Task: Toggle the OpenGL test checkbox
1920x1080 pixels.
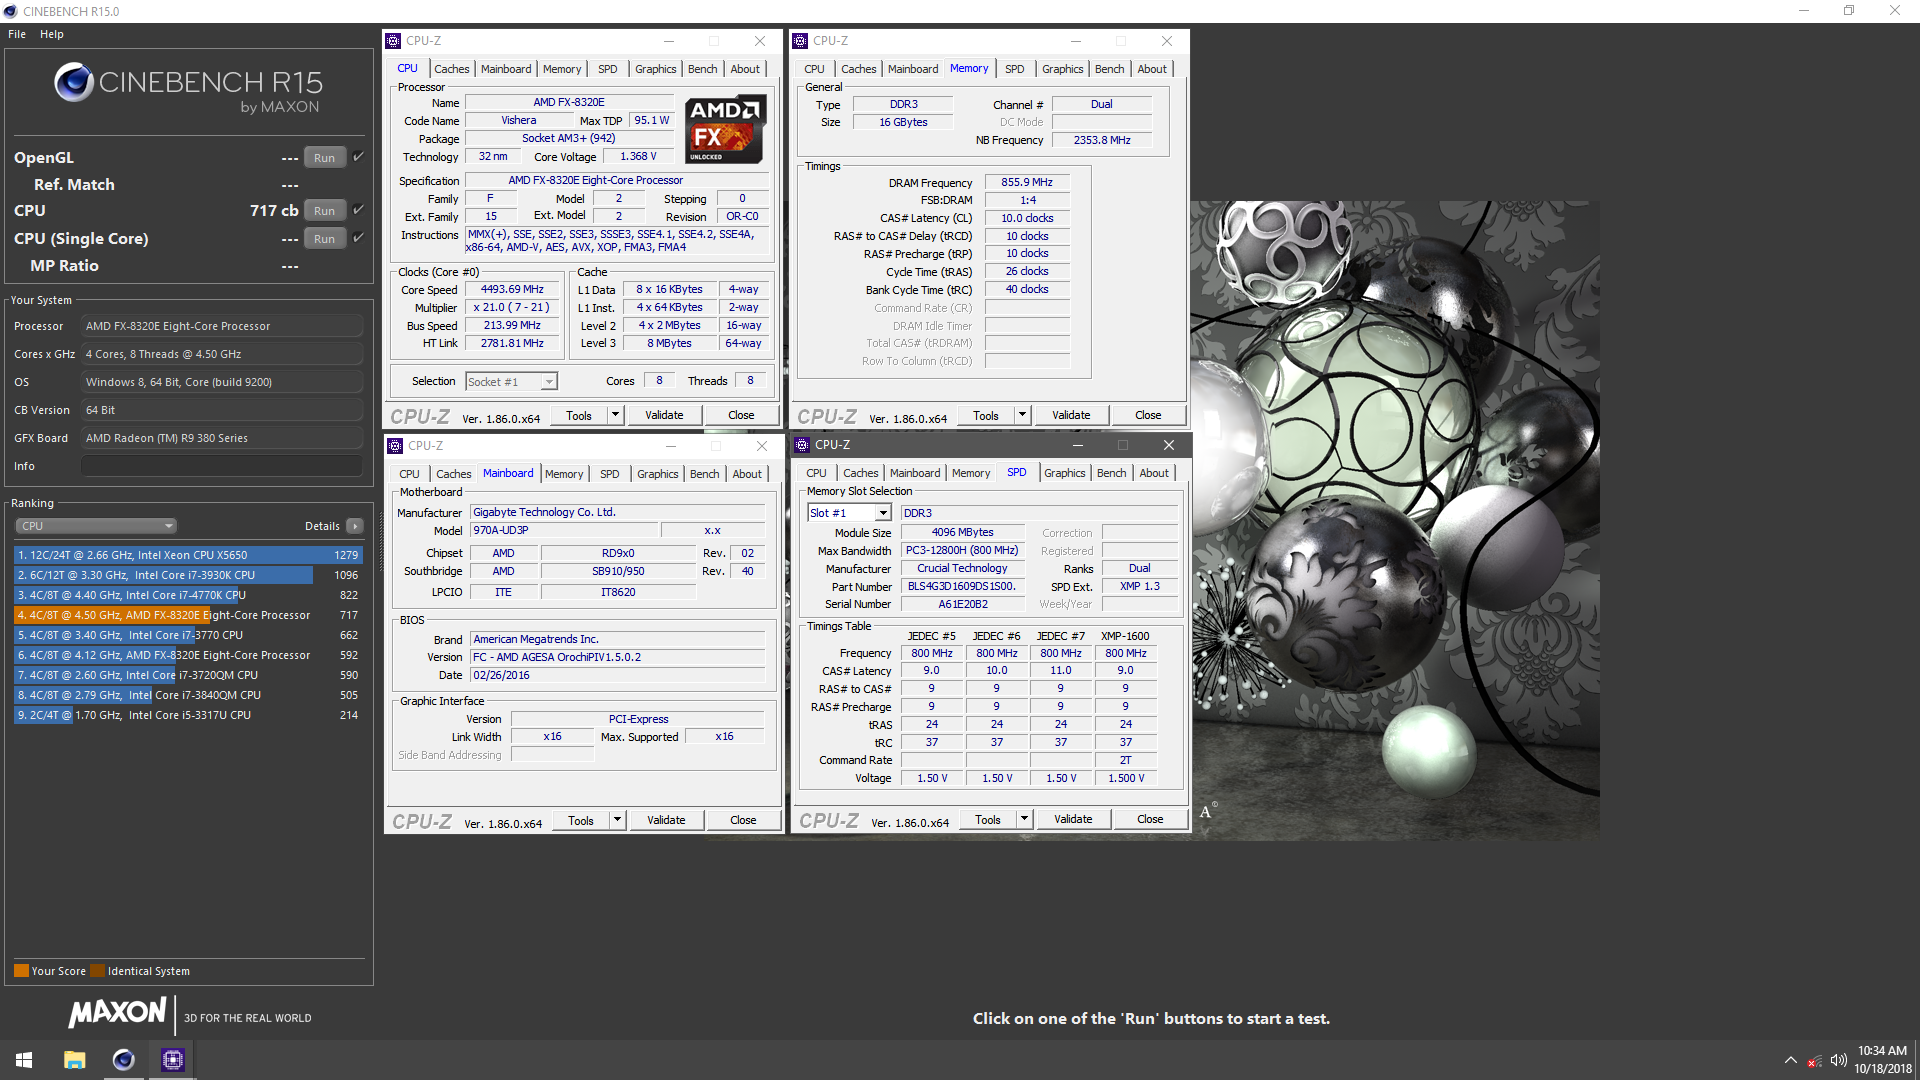Action: [x=358, y=157]
